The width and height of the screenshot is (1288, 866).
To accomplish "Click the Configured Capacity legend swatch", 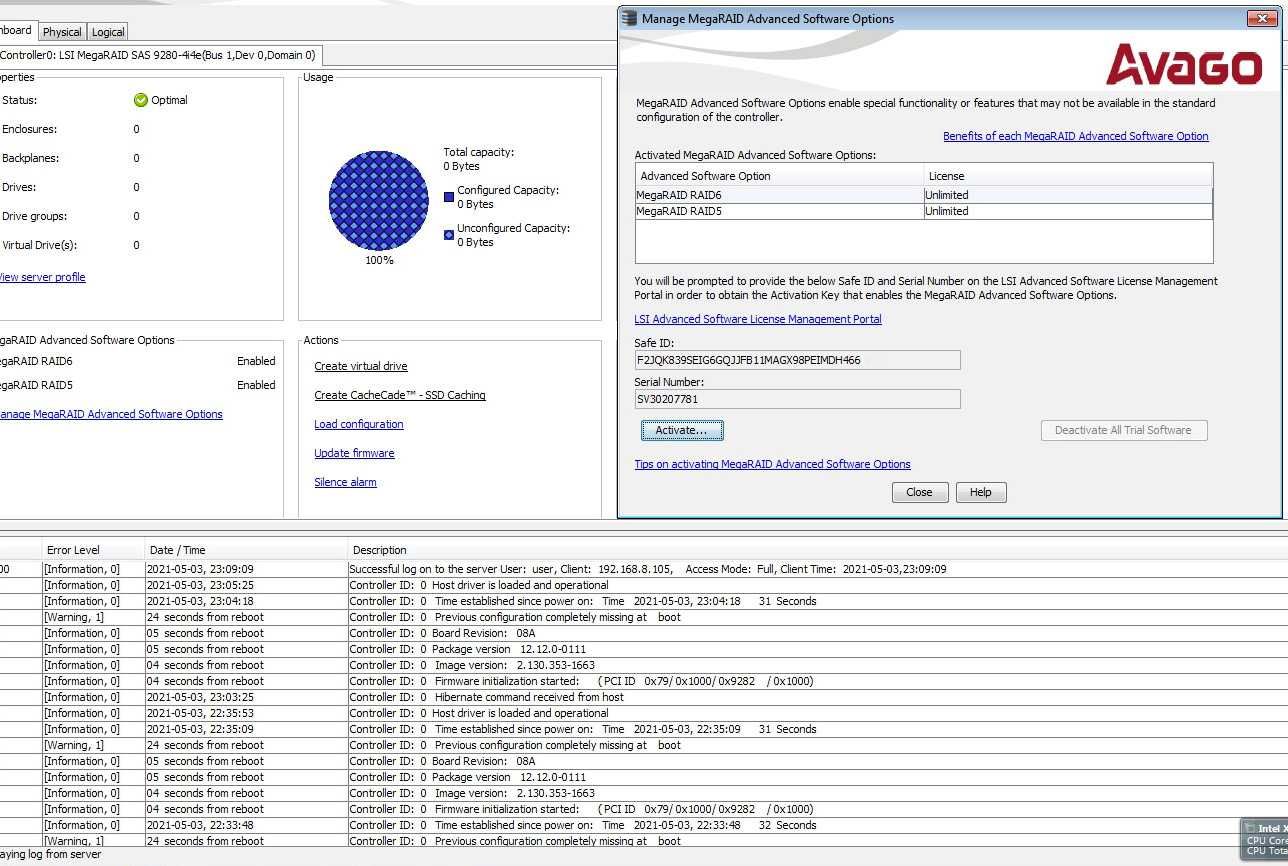I will (x=449, y=197).
